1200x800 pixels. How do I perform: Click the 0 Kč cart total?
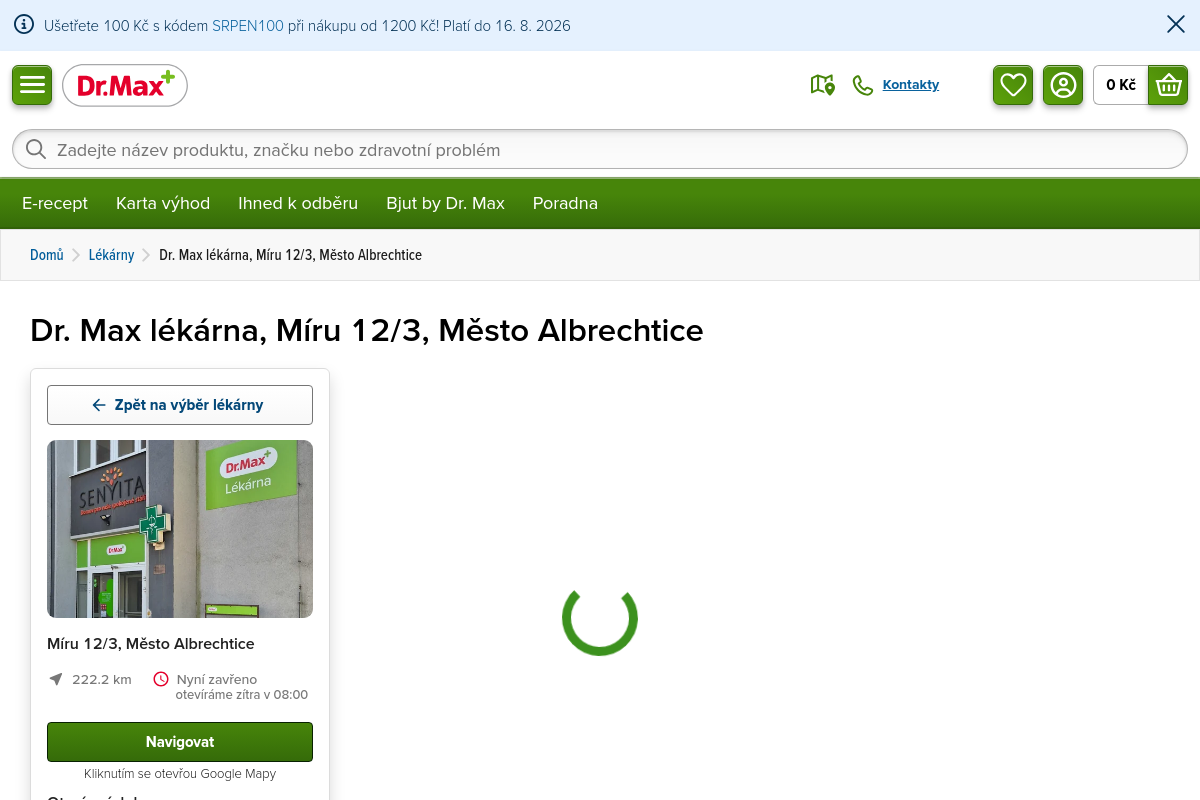[1121, 85]
